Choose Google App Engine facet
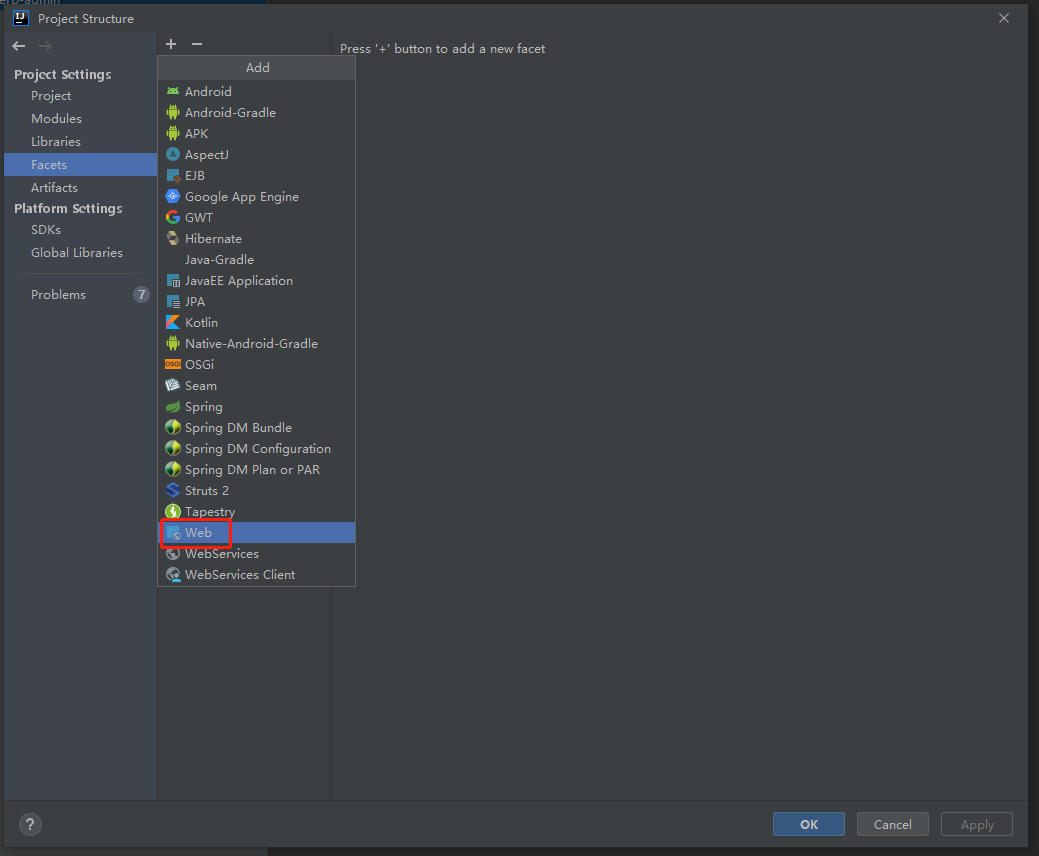1039x856 pixels. point(256,197)
